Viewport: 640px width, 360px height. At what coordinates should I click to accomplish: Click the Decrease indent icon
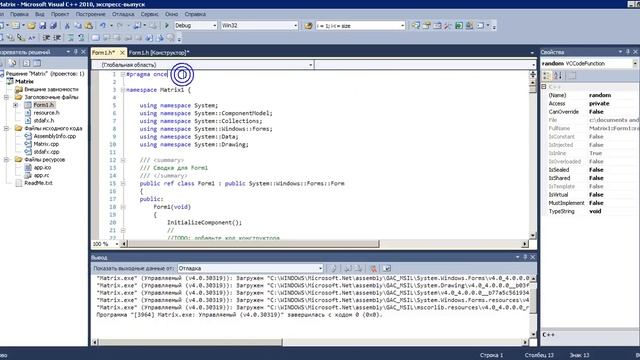coord(46,38)
